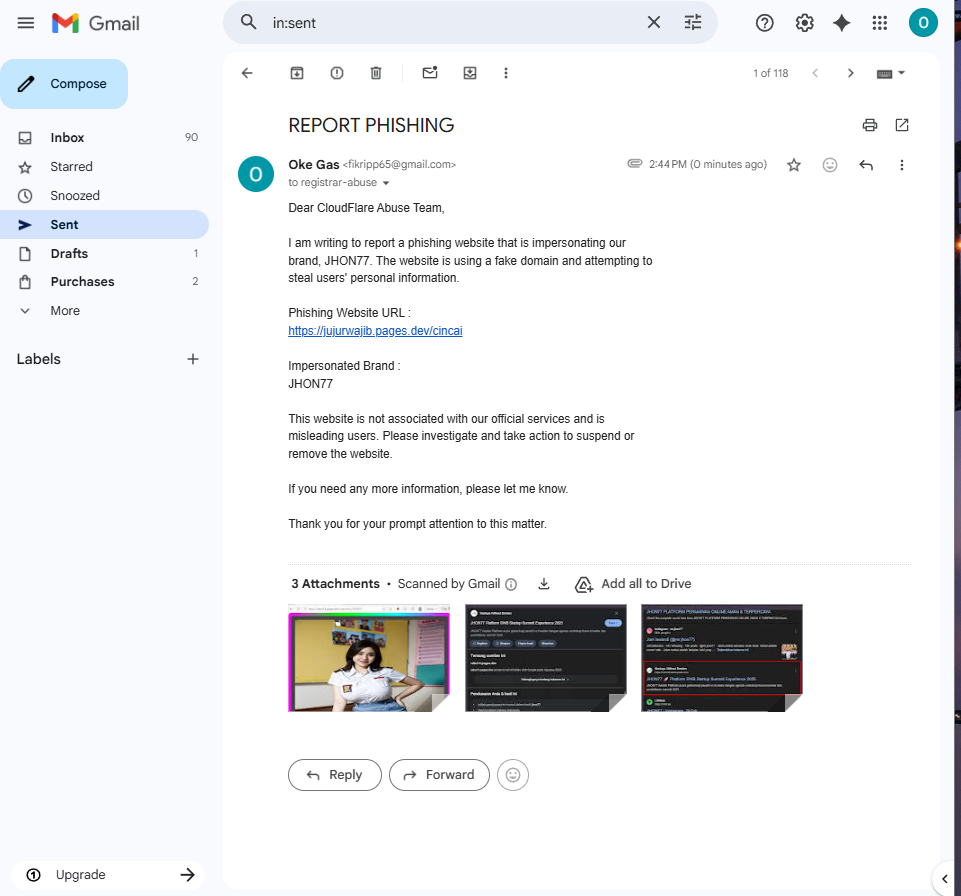This screenshot has width=961, height=896.
Task: Go to the newer conversation arrow
Action: pos(815,74)
